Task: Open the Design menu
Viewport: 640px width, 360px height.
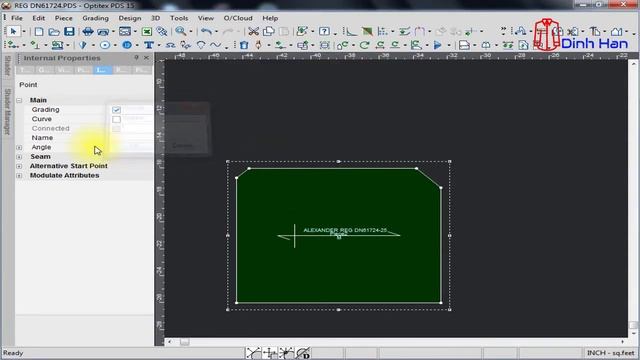Action: point(130,18)
